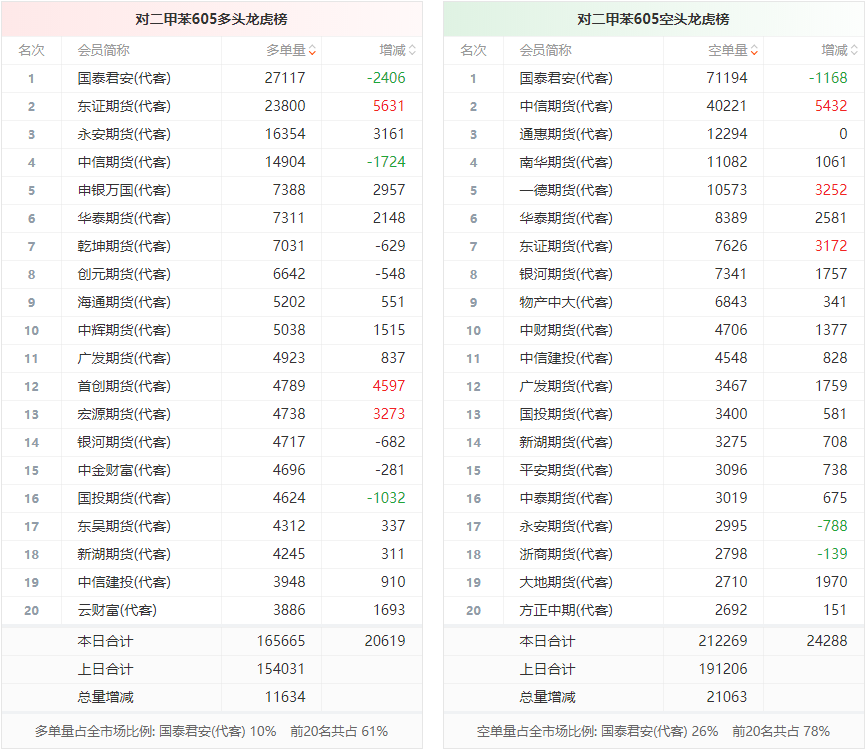Click 首创期货(代客) member name
This screenshot has width=868, height=753.
point(124,386)
